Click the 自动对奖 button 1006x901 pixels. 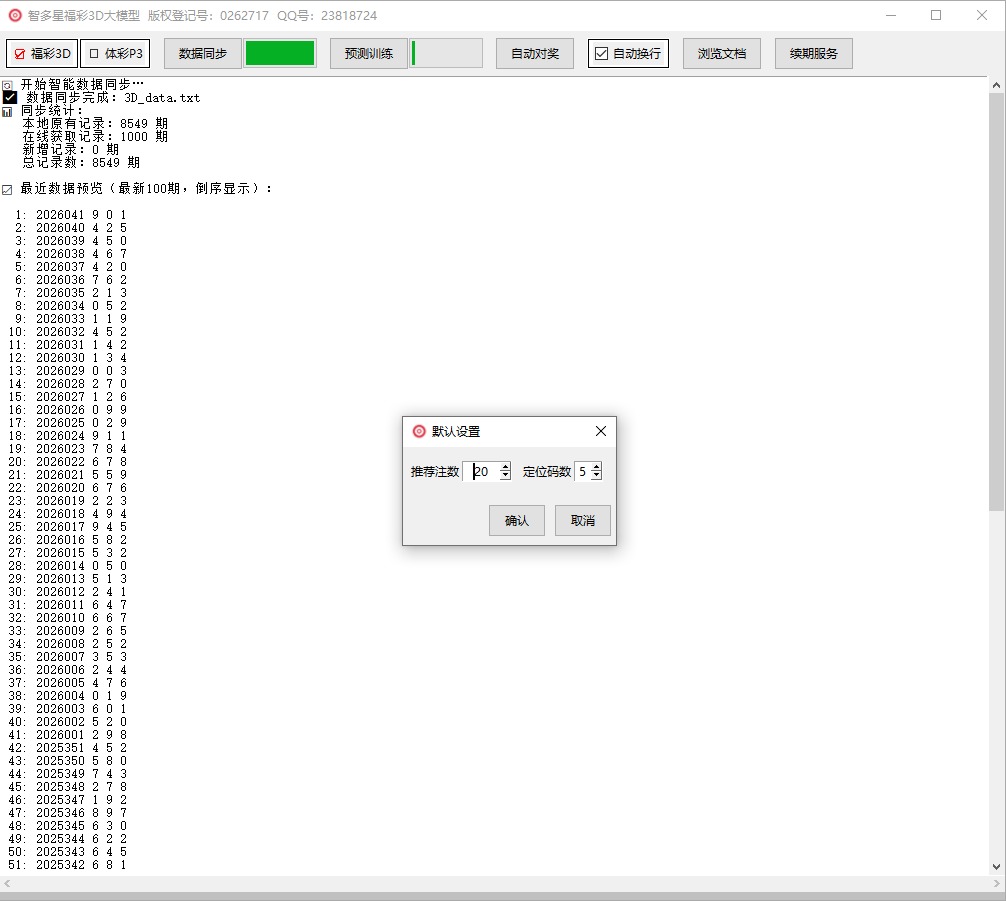pyautogui.click(x=534, y=54)
